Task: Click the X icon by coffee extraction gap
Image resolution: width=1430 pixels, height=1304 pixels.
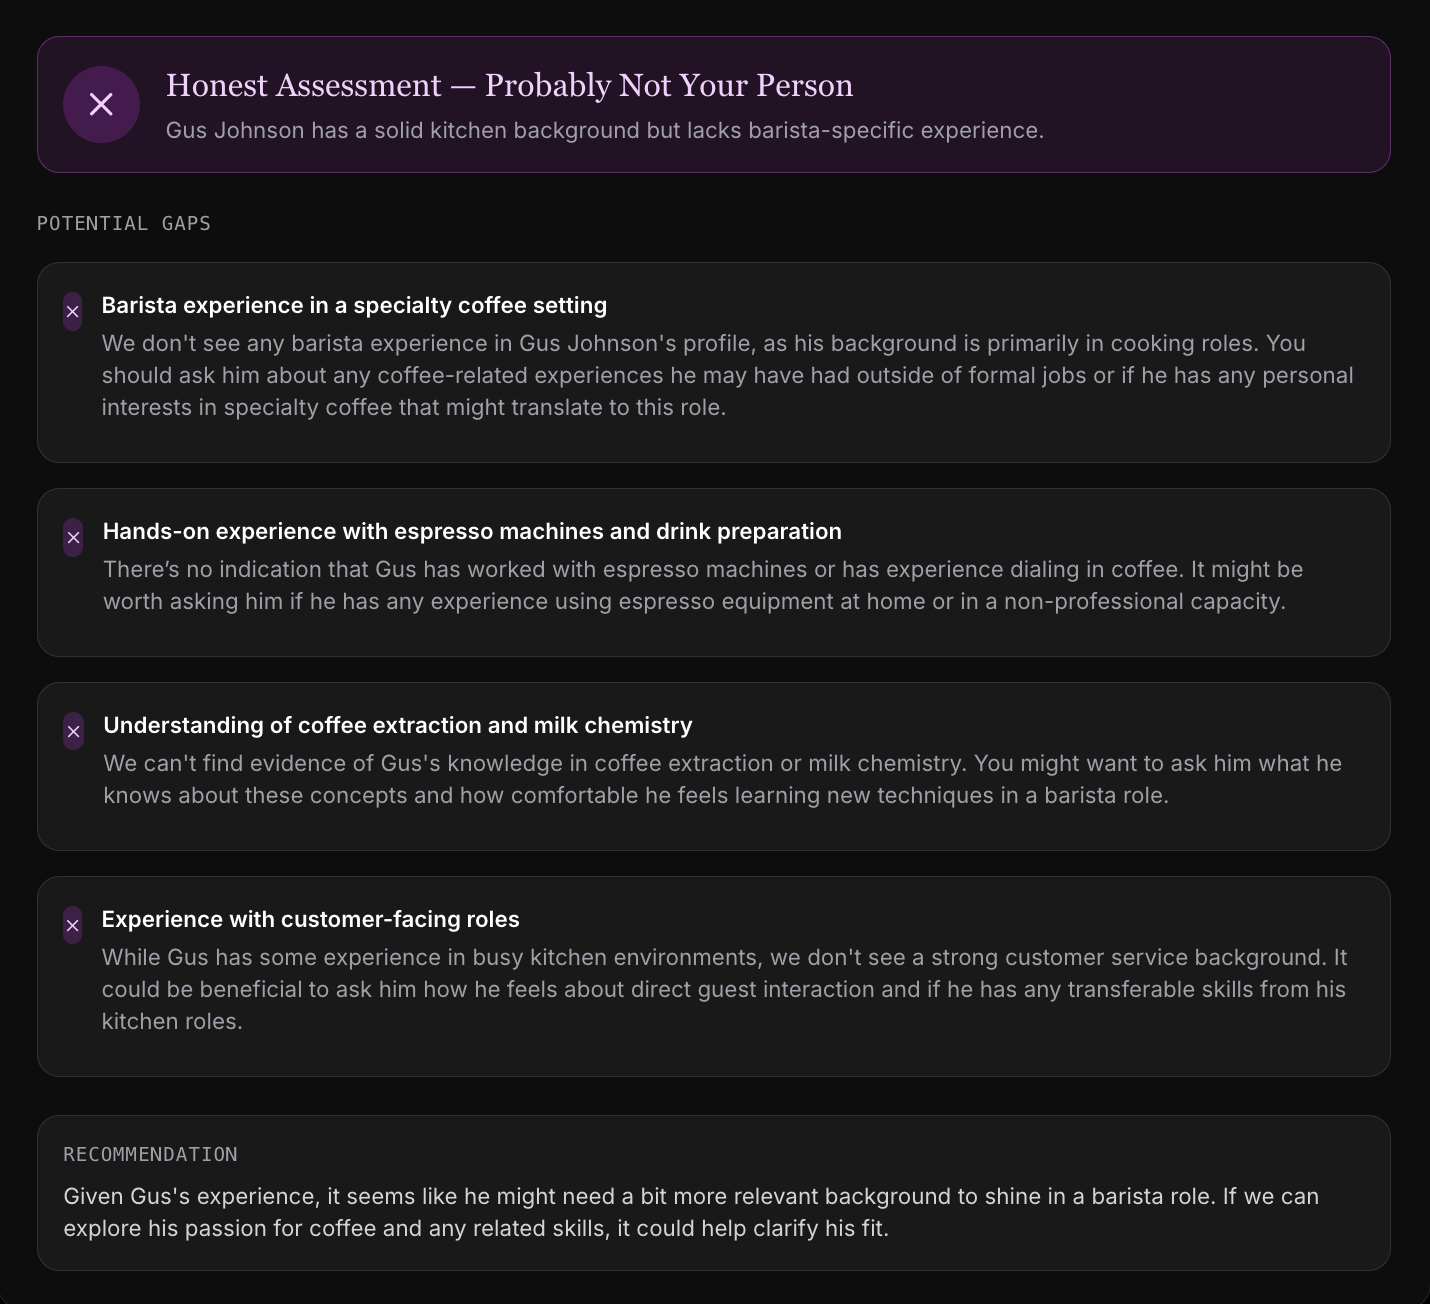Action: click(73, 732)
